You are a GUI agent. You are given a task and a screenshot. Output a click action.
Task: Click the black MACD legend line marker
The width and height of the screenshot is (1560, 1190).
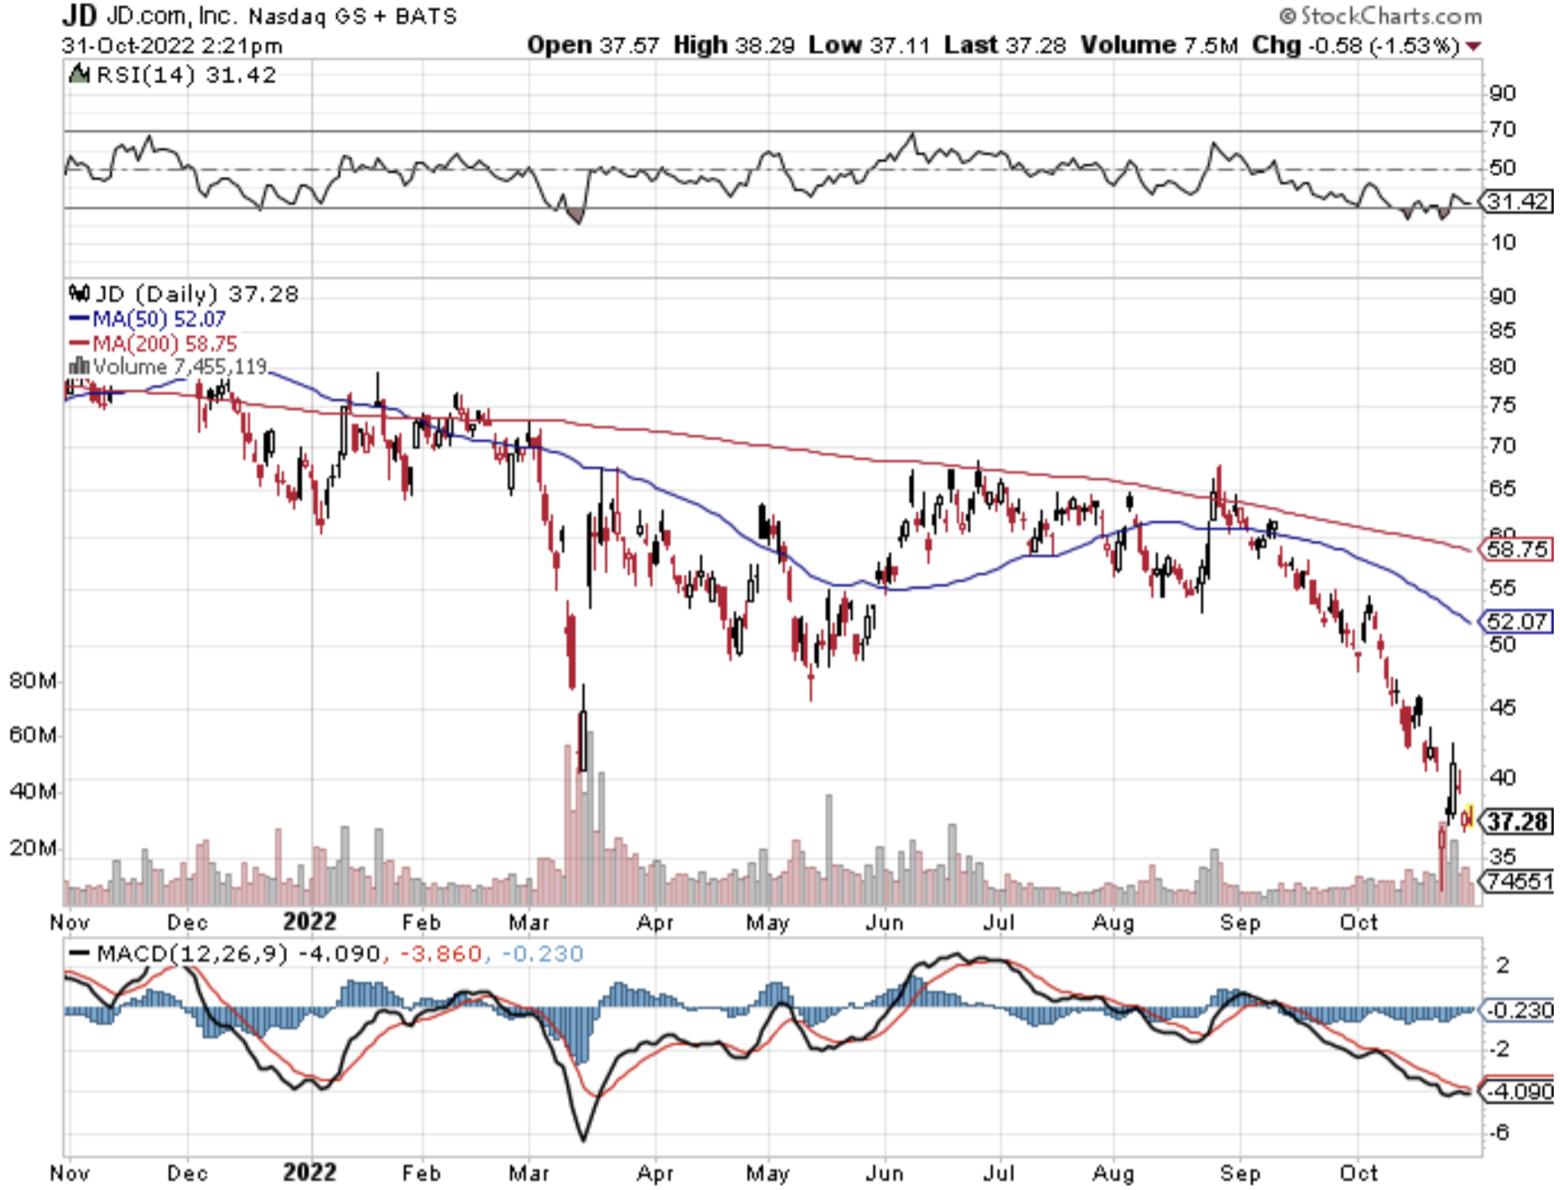(x=79, y=953)
